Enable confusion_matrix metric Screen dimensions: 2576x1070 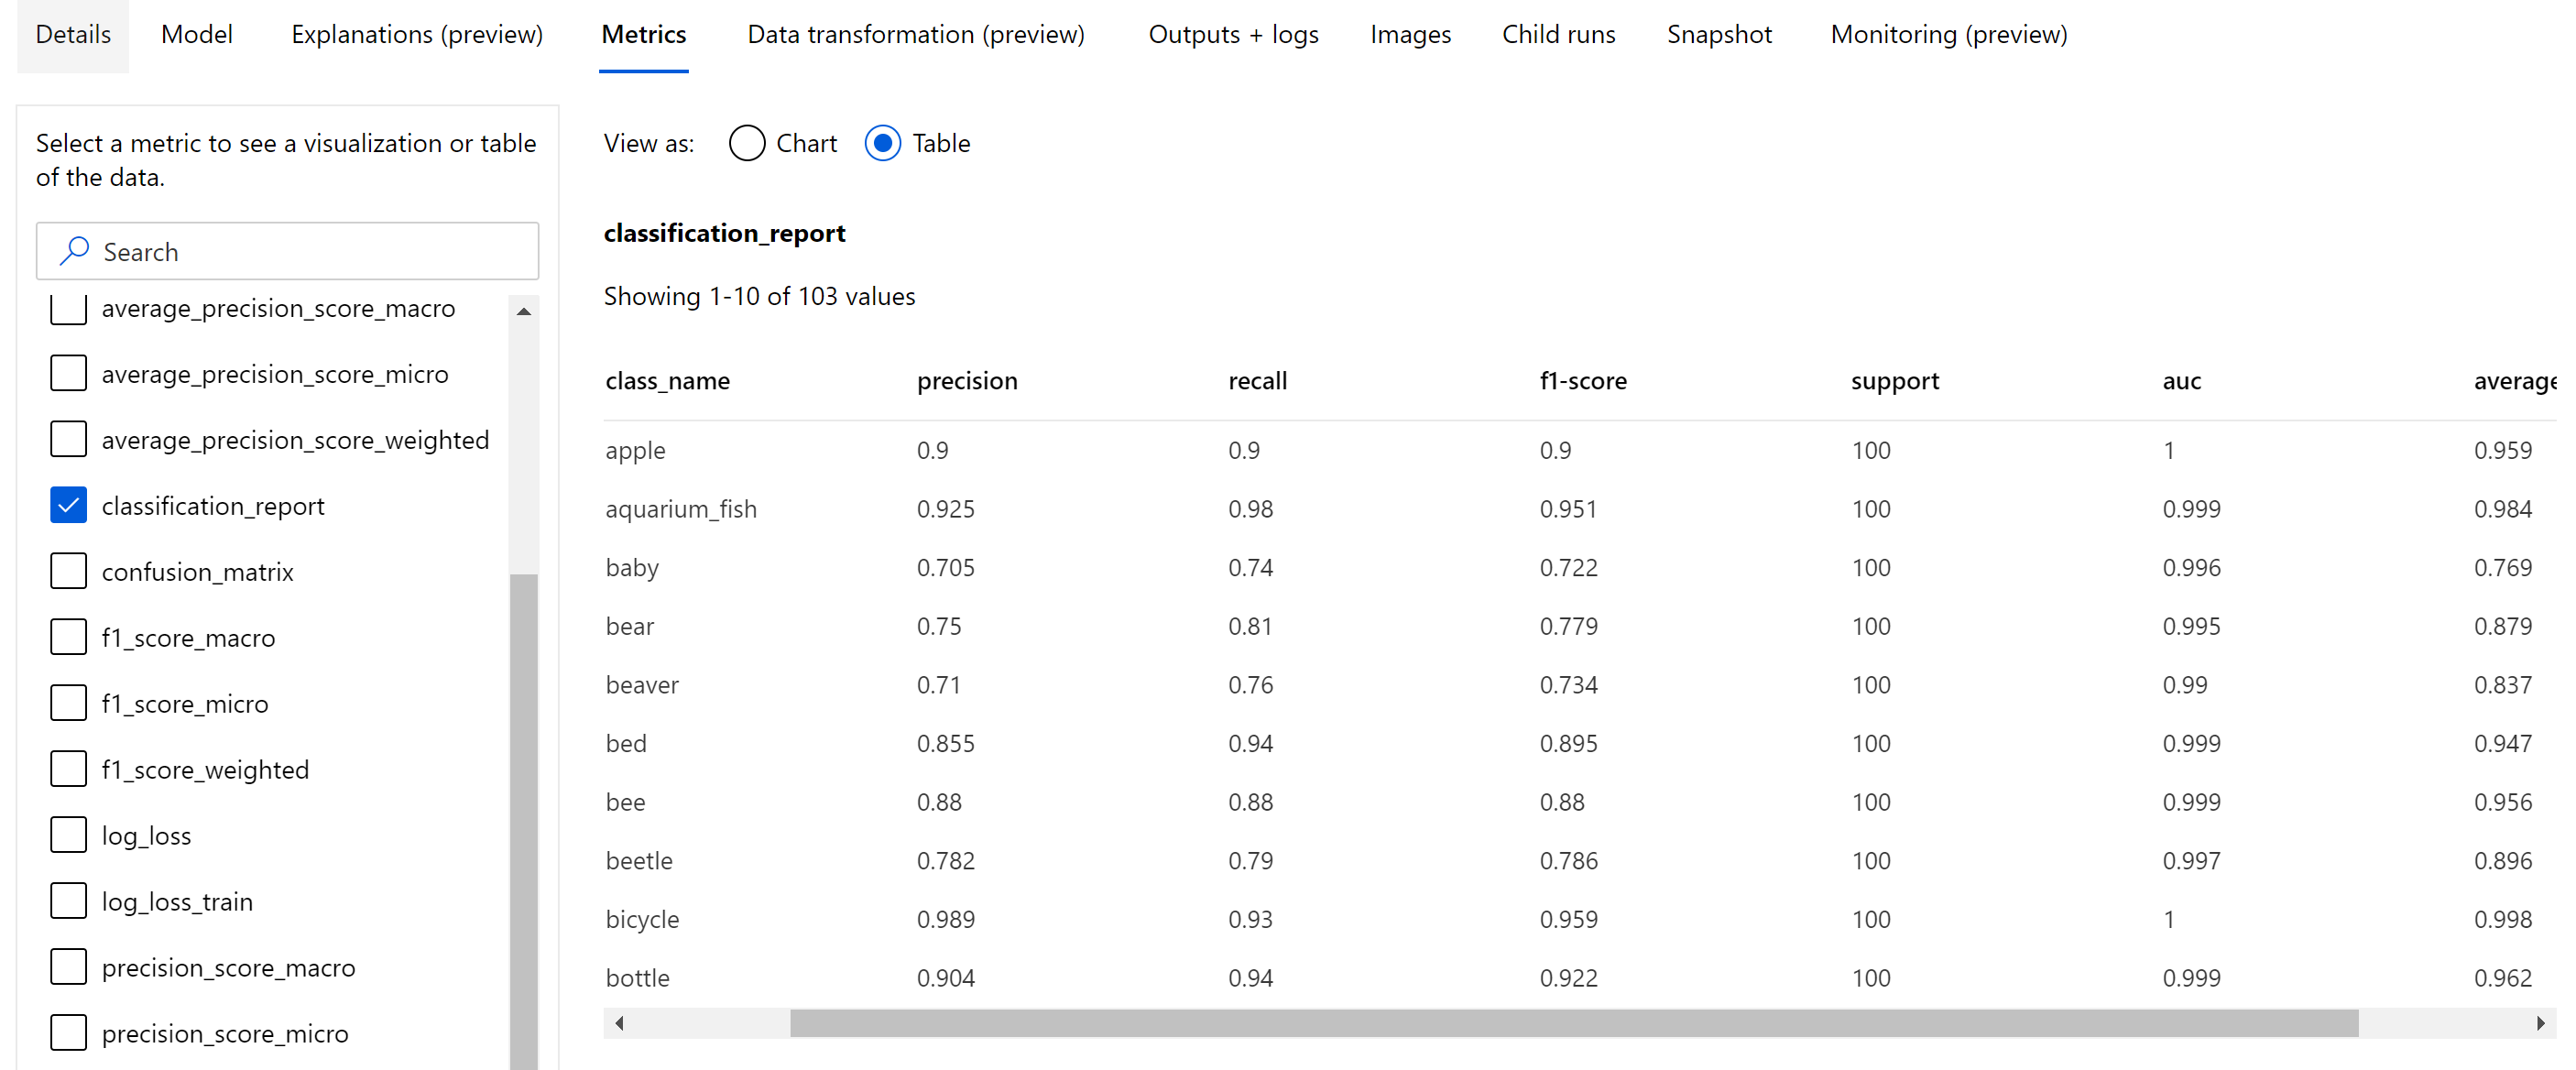[66, 571]
